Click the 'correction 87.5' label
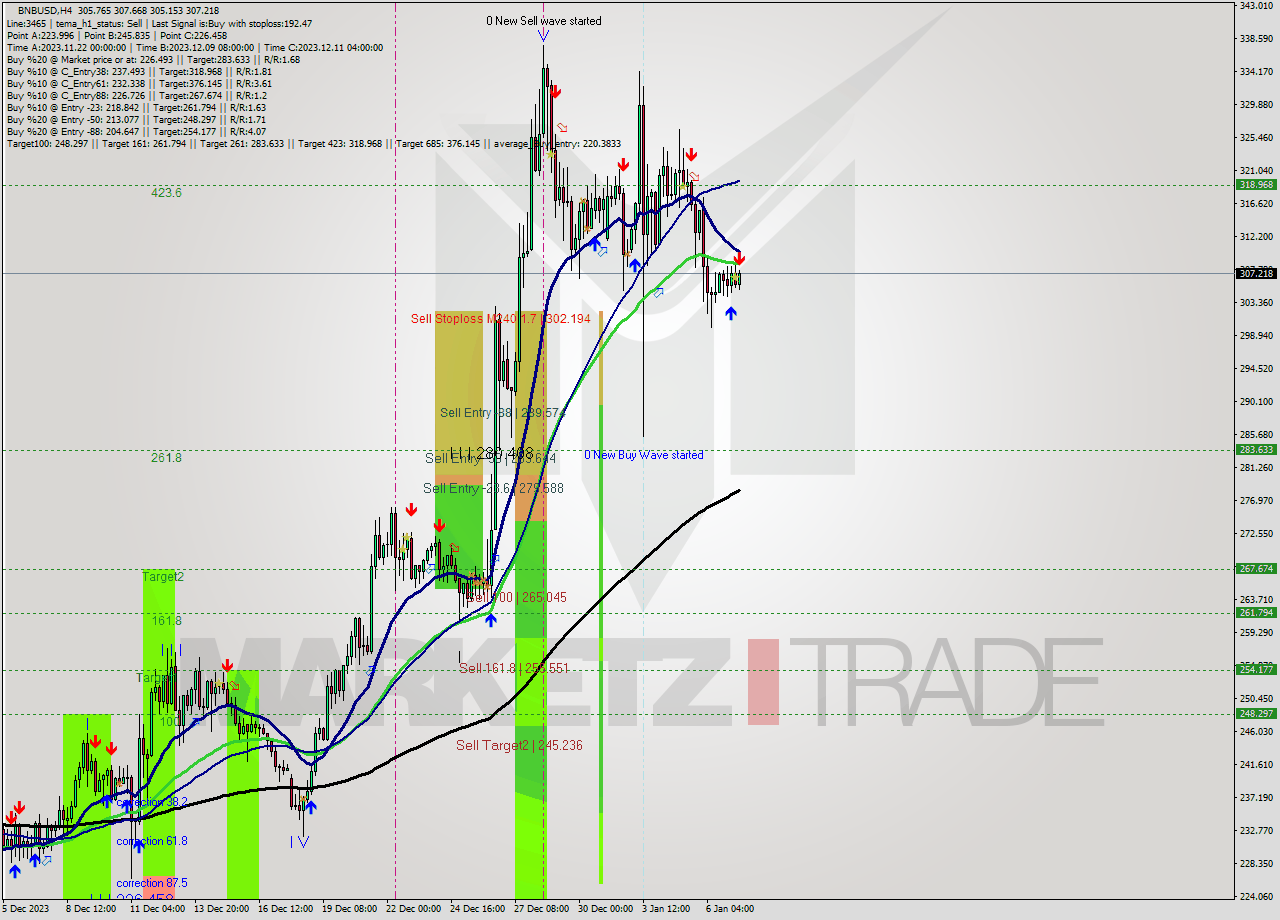Viewport: 1280px width, 920px height. 151,883
